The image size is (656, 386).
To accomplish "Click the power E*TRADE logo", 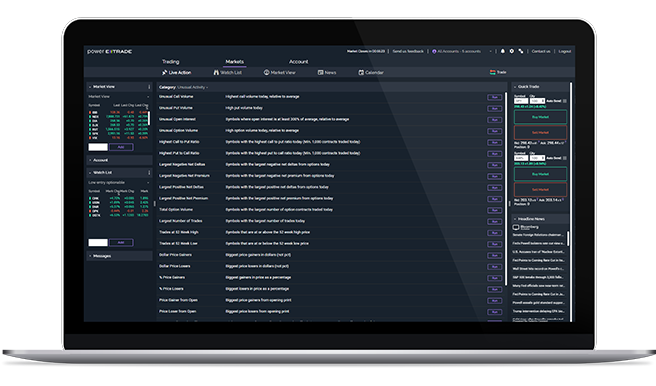I will pyautogui.click(x=110, y=51).
